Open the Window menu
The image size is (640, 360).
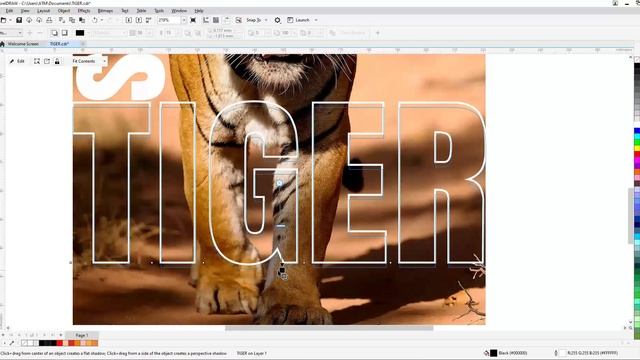tap(179, 11)
